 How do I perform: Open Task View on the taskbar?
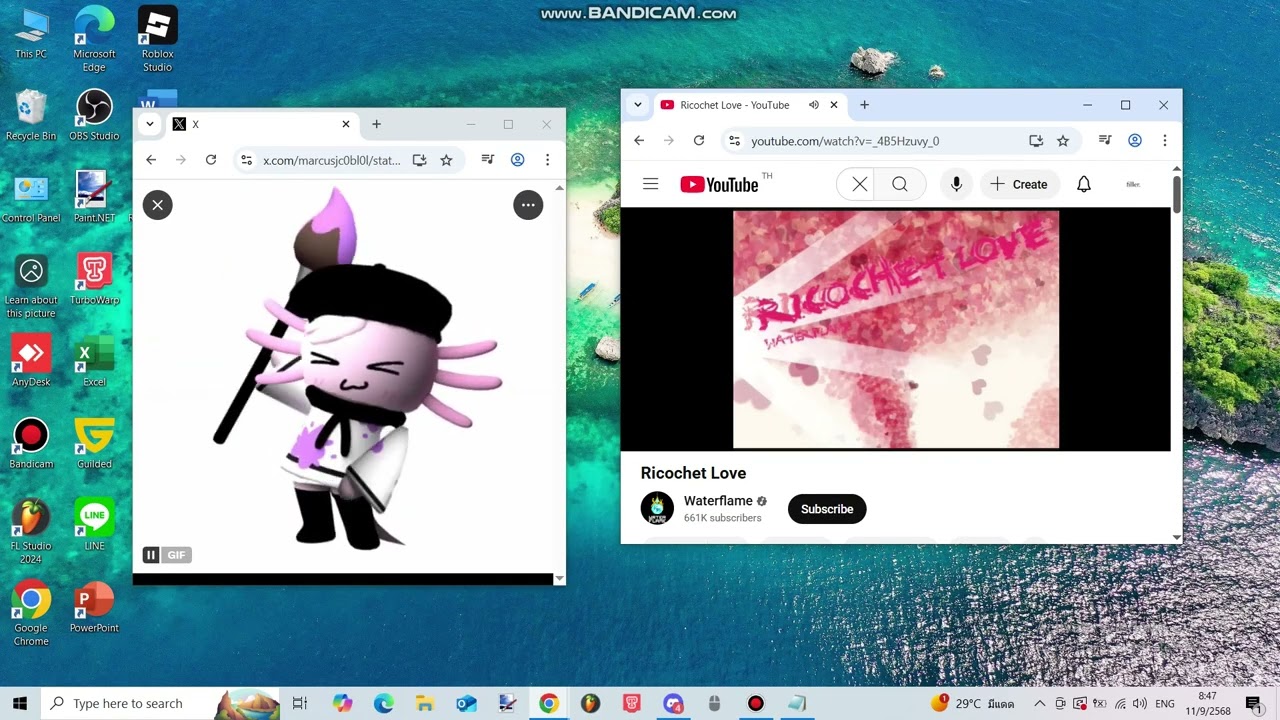click(300, 703)
